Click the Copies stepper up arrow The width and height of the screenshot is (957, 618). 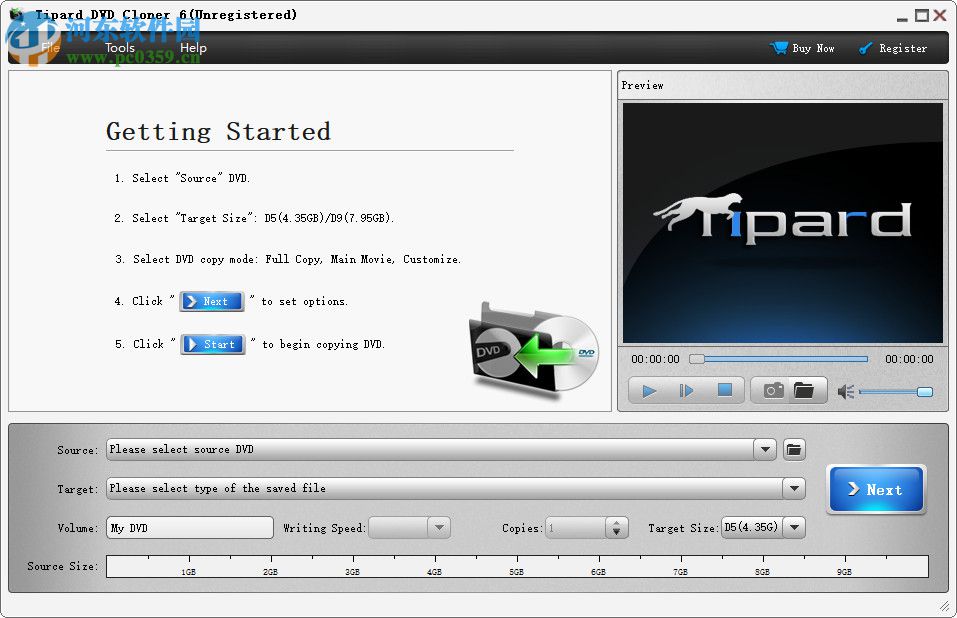coord(617,521)
